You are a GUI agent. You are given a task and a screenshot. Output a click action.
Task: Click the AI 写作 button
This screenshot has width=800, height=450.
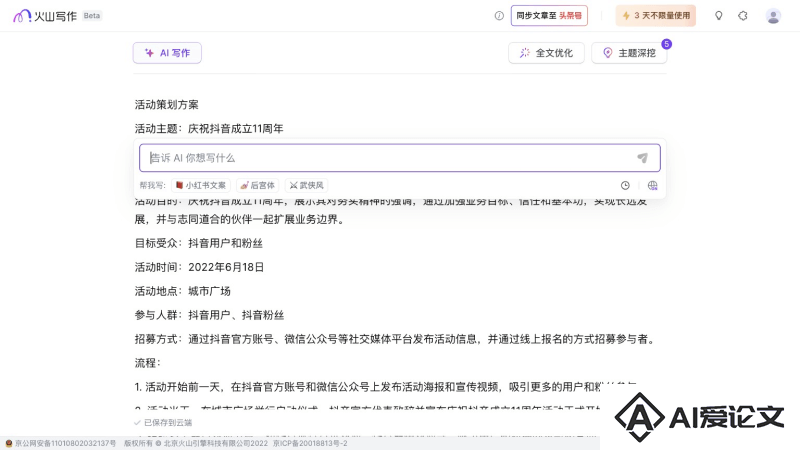pos(167,53)
